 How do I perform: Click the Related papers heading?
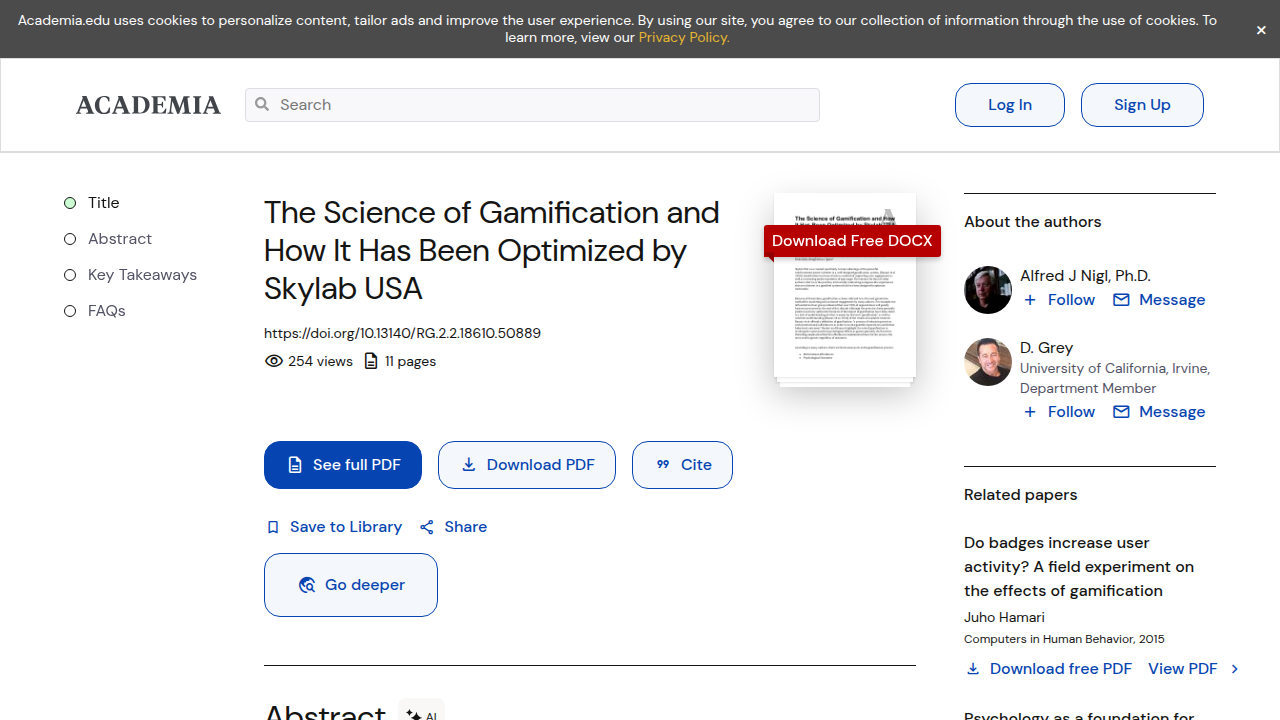coord(1021,495)
